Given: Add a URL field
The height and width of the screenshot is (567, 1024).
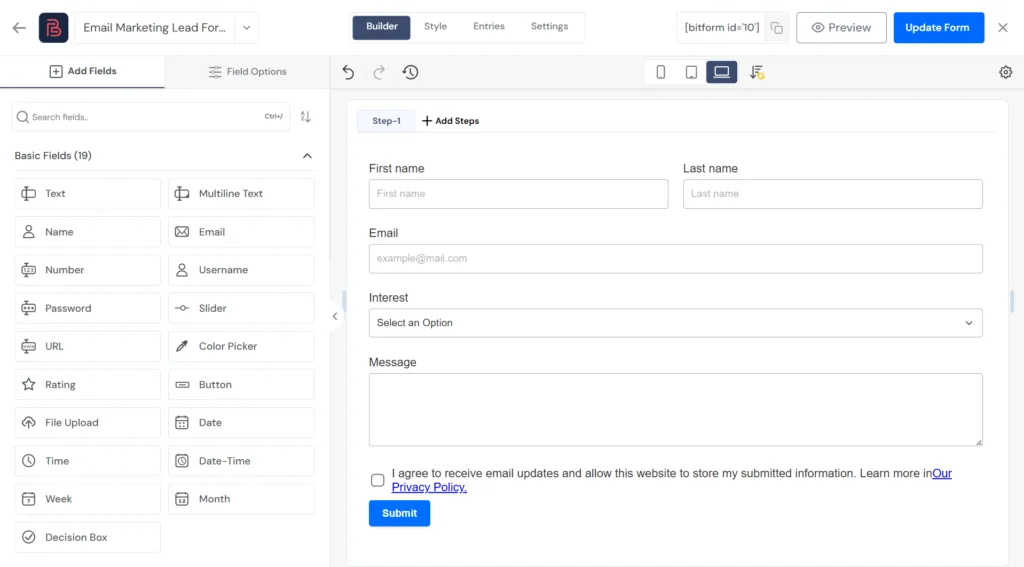Looking at the screenshot, I should coord(88,346).
